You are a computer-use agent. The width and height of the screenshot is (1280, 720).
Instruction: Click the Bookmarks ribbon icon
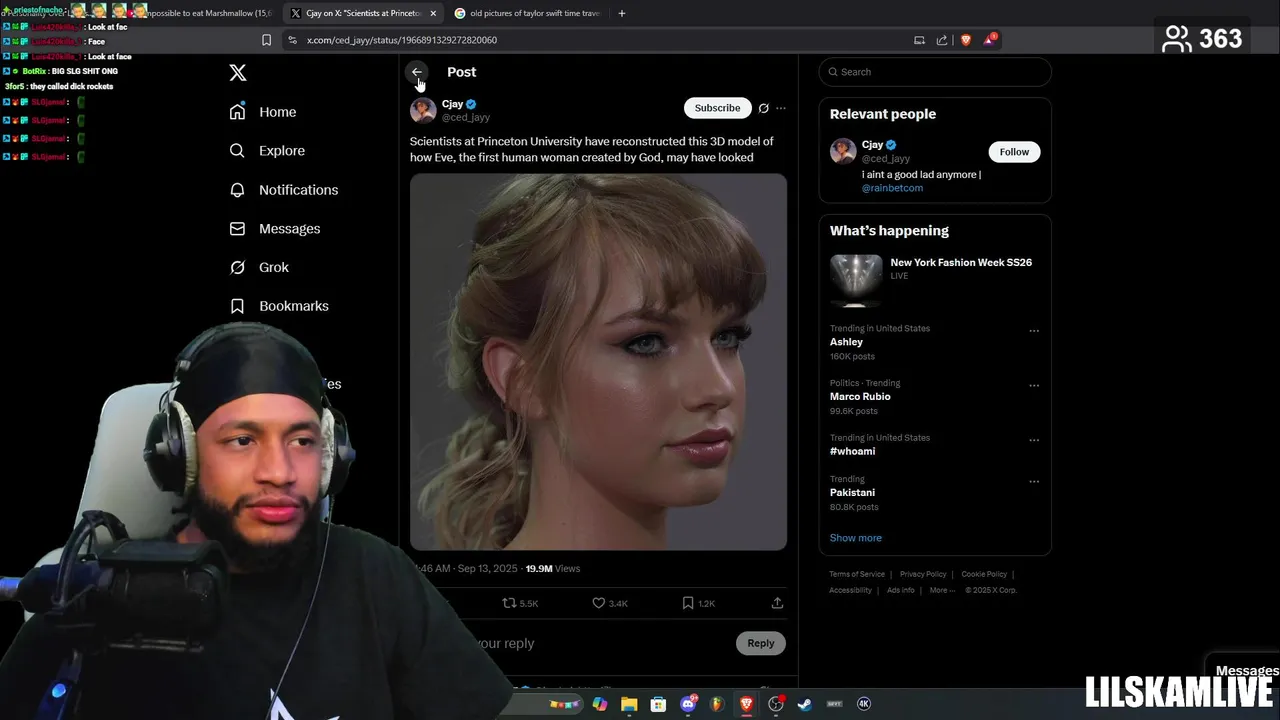(237, 306)
